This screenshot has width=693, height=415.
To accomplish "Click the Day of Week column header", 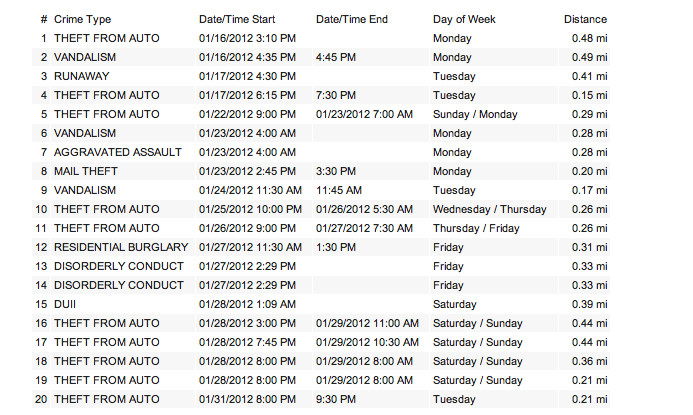I will pyautogui.click(x=464, y=19).
